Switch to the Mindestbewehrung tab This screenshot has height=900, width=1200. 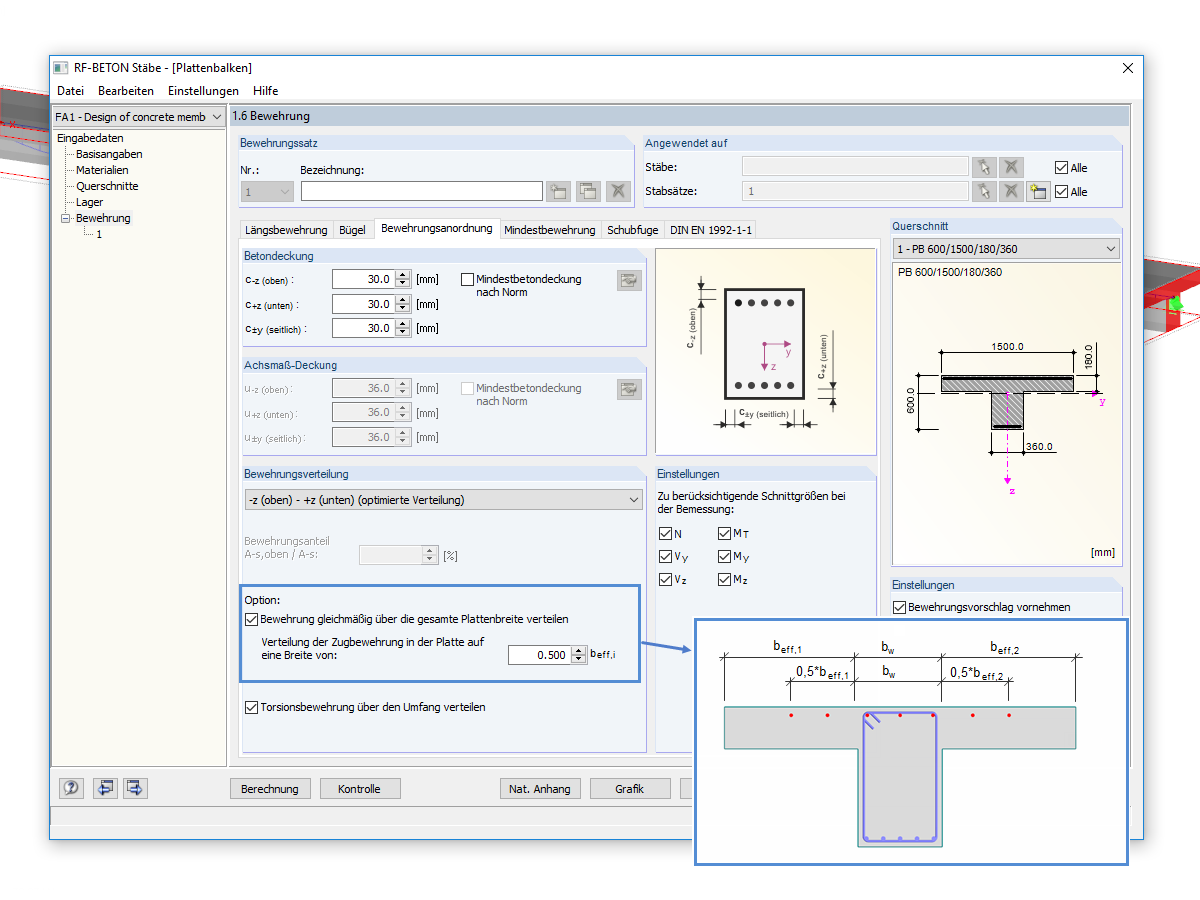pos(550,230)
